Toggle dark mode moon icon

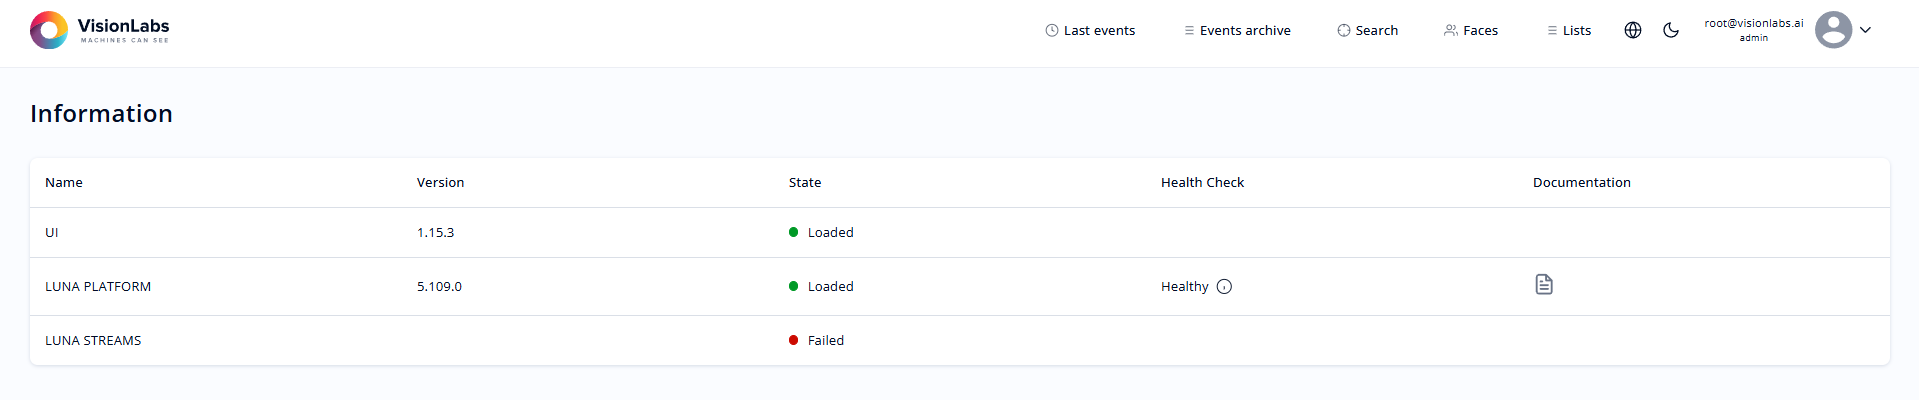(1671, 30)
